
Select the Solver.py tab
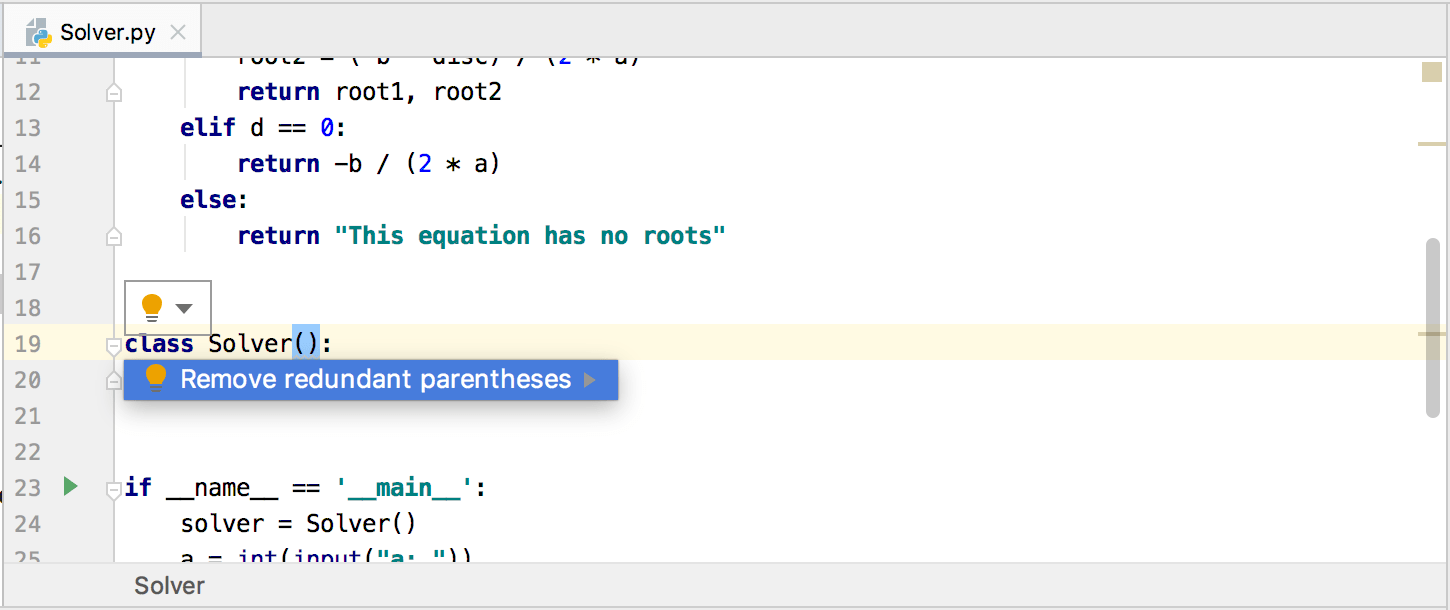point(107,32)
